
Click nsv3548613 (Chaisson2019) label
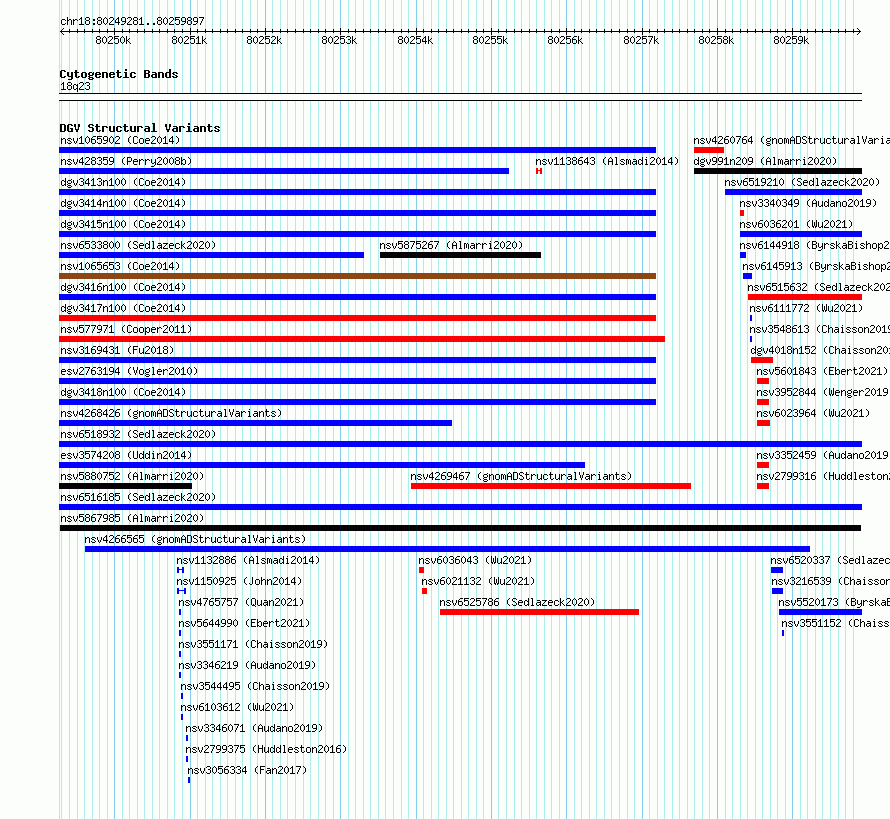[820, 329]
